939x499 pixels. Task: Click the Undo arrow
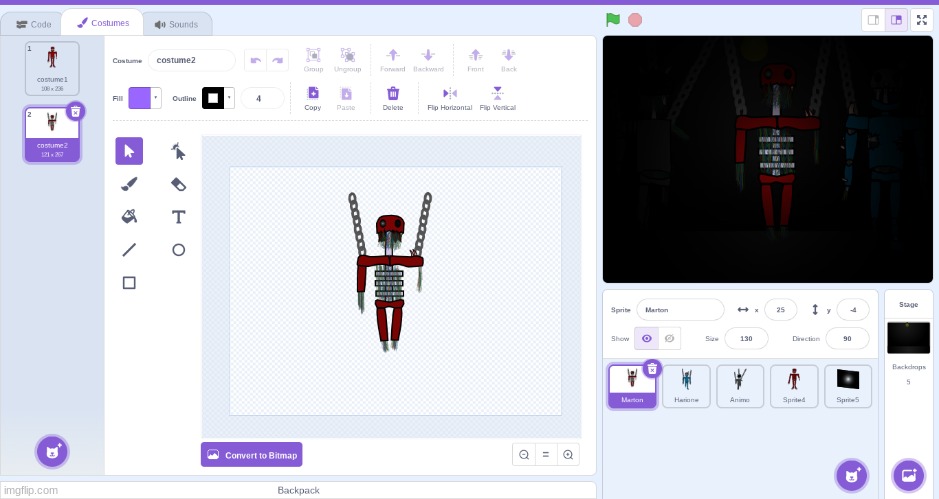pyautogui.click(x=256, y=61)
